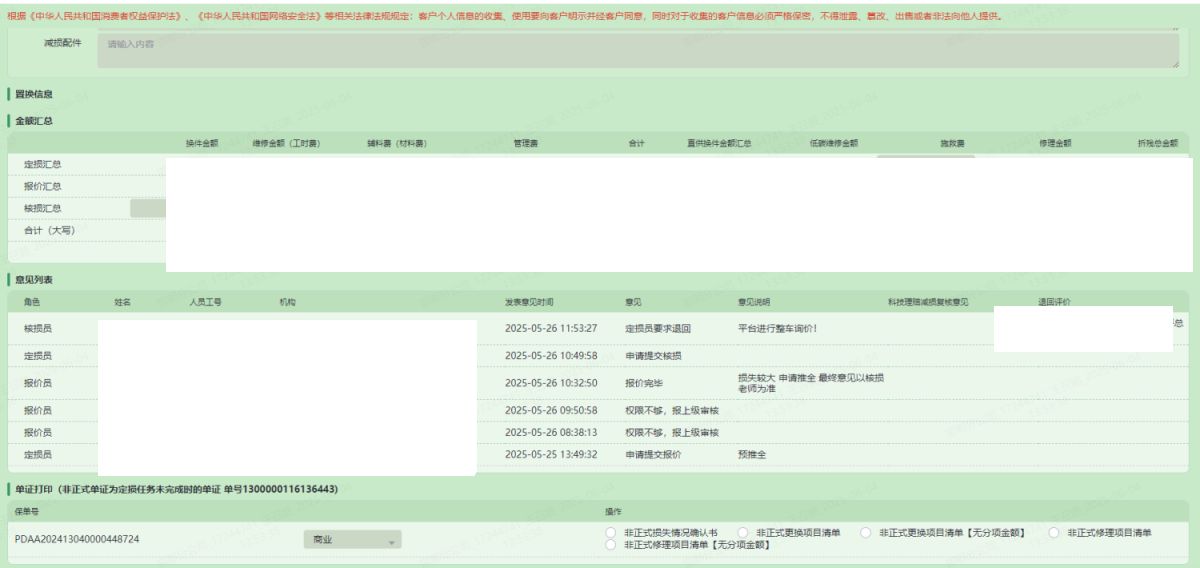Click the 意见列表 section title
The image size is (1200, 568).
[34, 277]
